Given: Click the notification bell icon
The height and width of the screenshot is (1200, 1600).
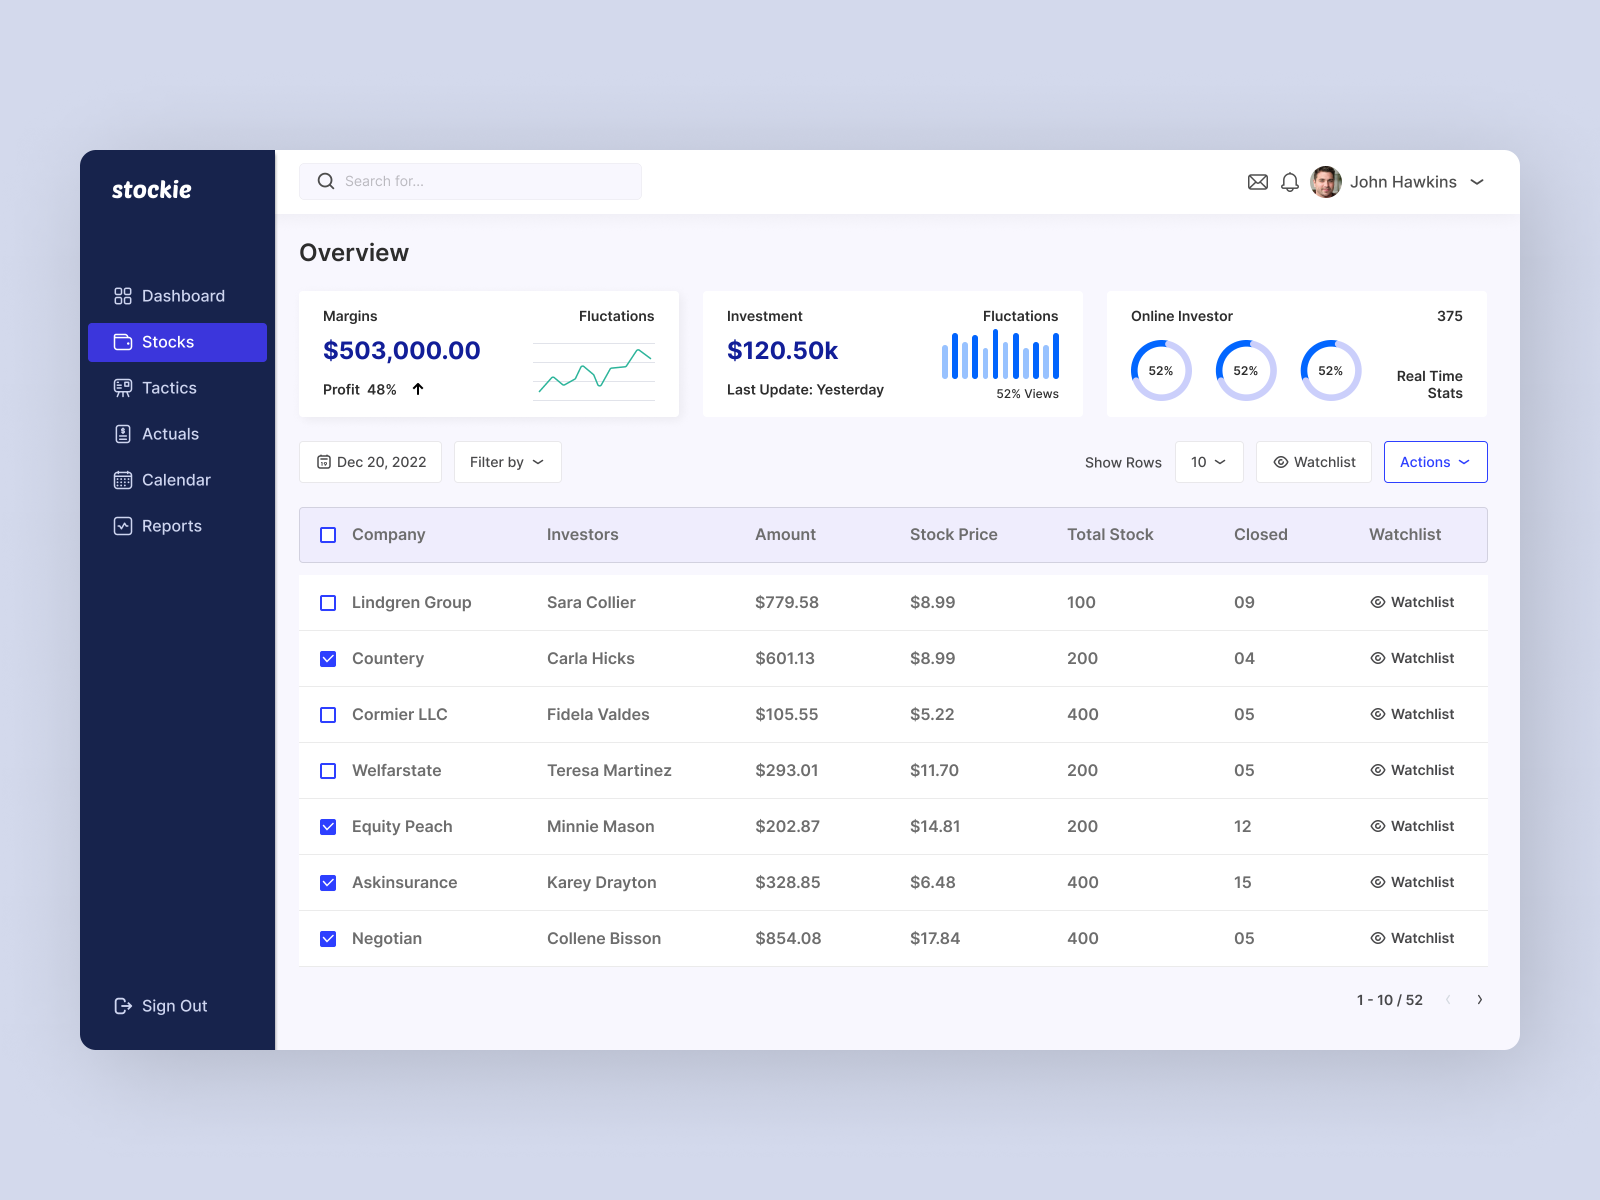Looking at the screenshot, I should 1289,182.
